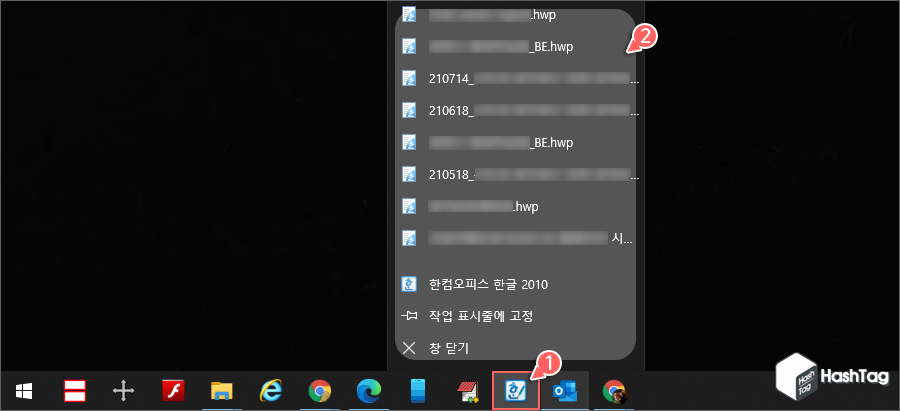900x411 pixels.
Task: Open Microsoft Outlook from the taskbar
Action: (565, 391)
